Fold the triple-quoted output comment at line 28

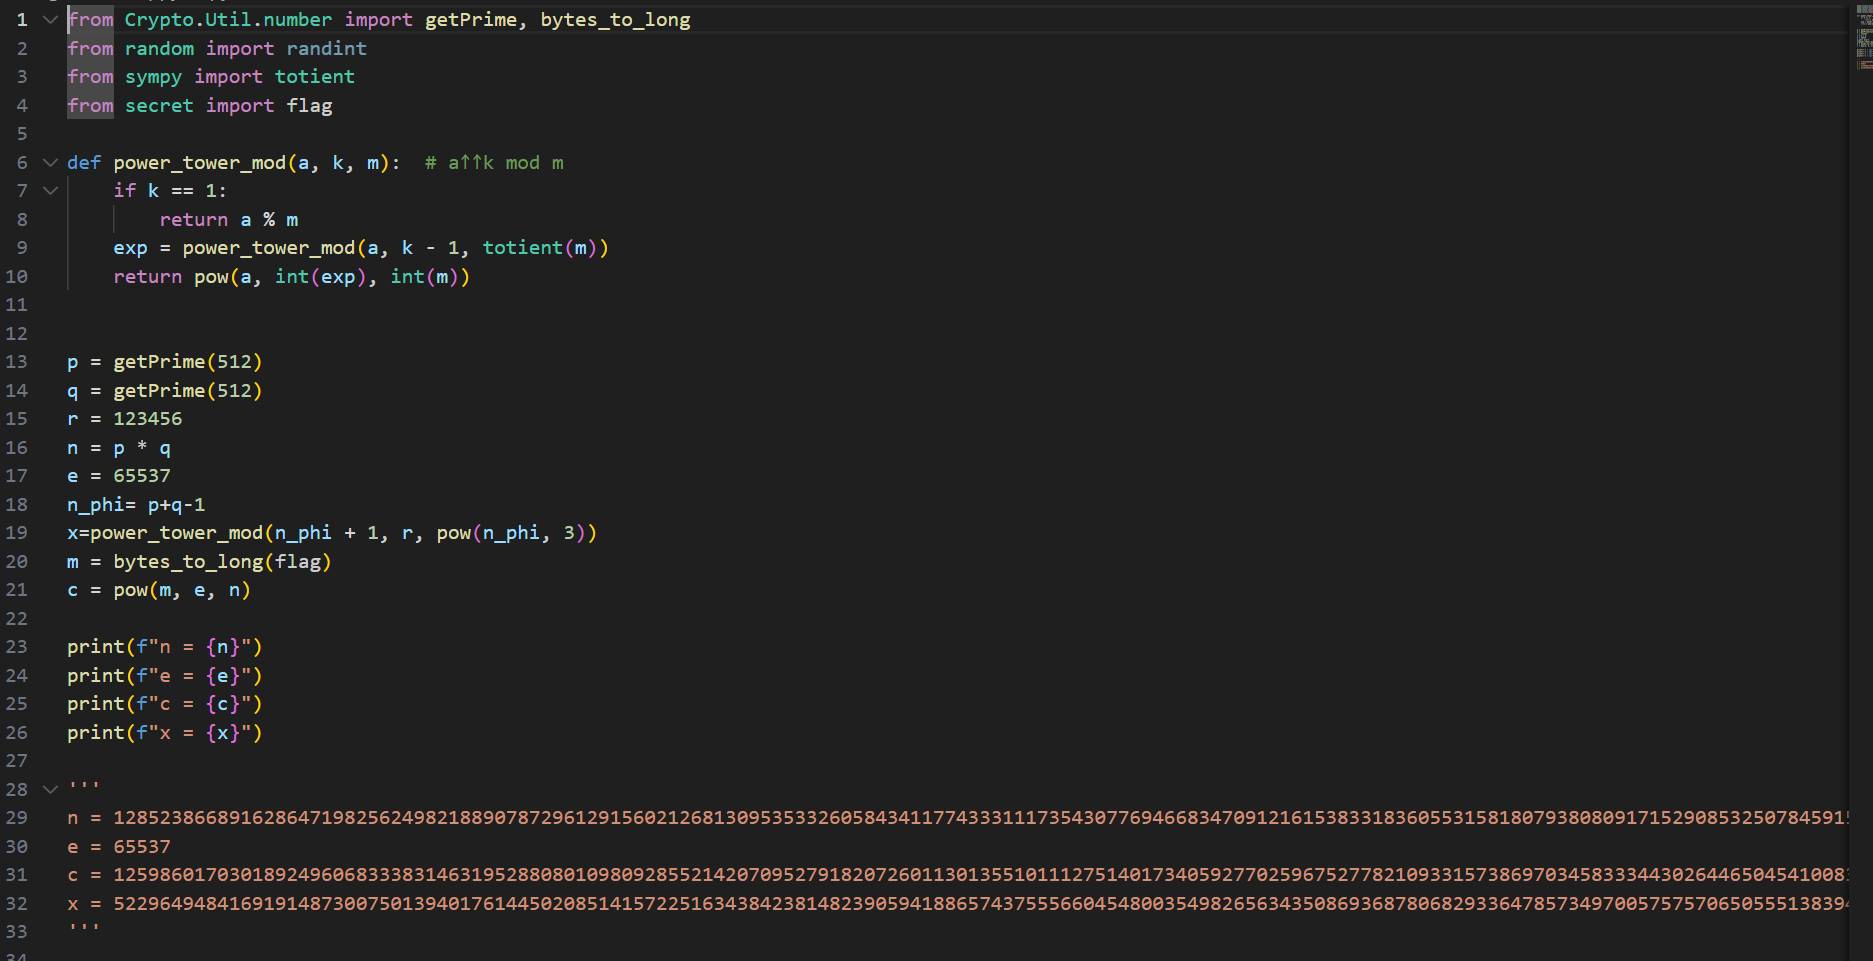point(50,789)
